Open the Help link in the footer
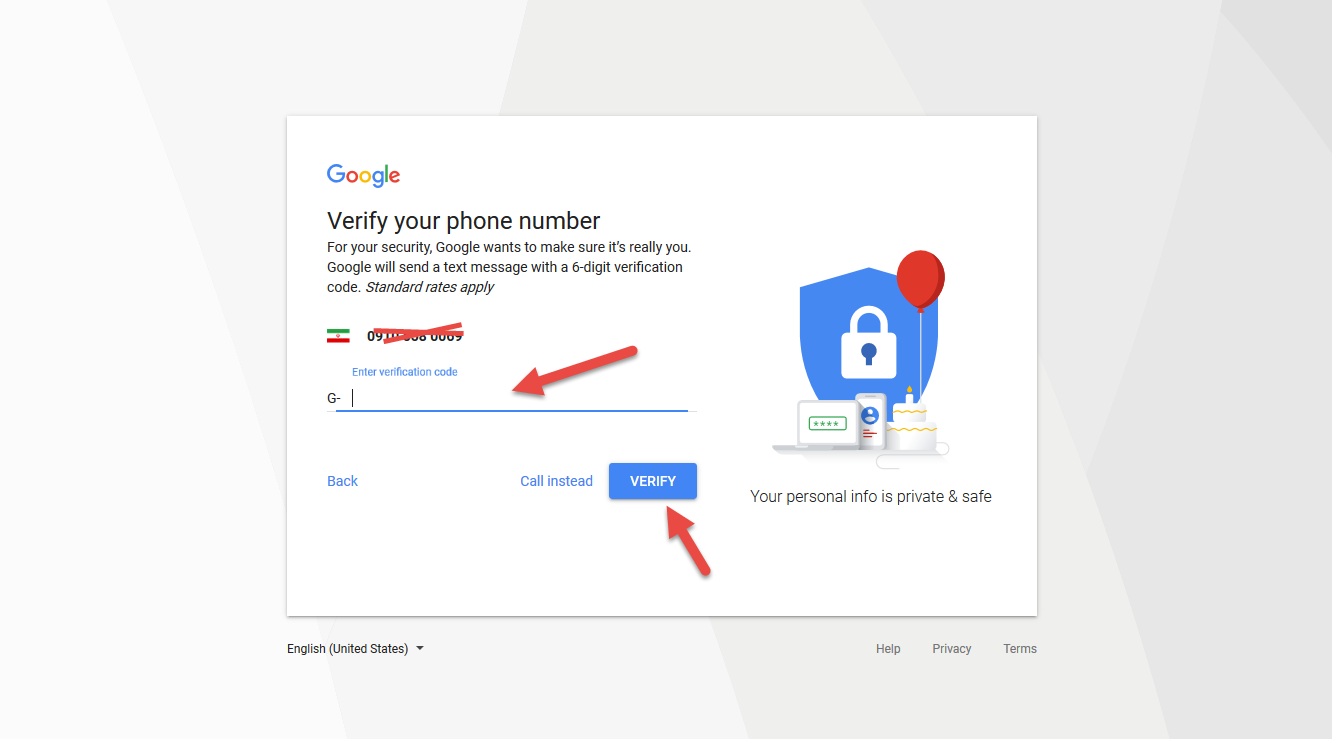The width and height of the screenshot is (1332, 739). 888,649
